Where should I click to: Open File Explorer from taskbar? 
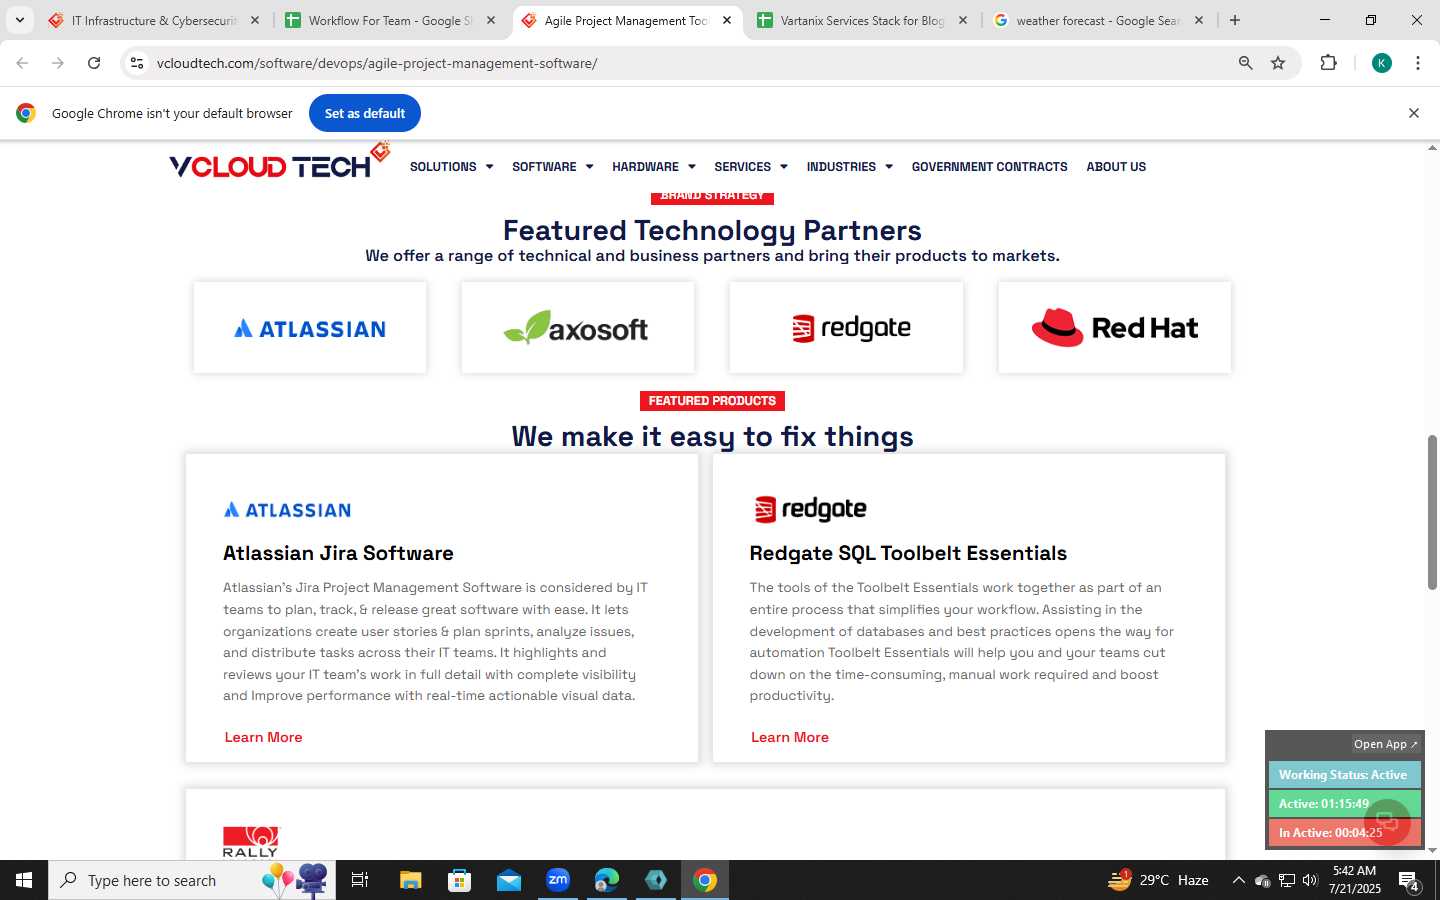(411, 880)
